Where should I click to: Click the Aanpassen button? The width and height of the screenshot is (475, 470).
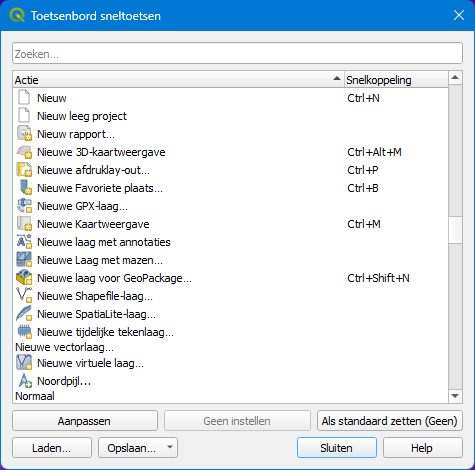pos(85,421)
